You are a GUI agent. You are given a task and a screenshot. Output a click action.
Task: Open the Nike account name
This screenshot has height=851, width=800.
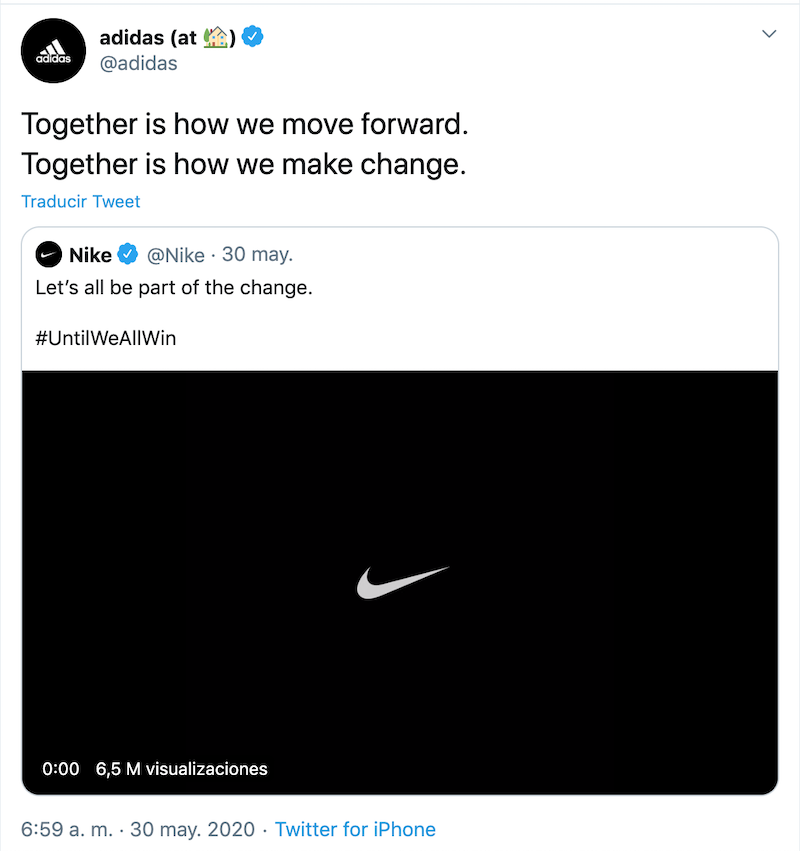tap(90, 255)
